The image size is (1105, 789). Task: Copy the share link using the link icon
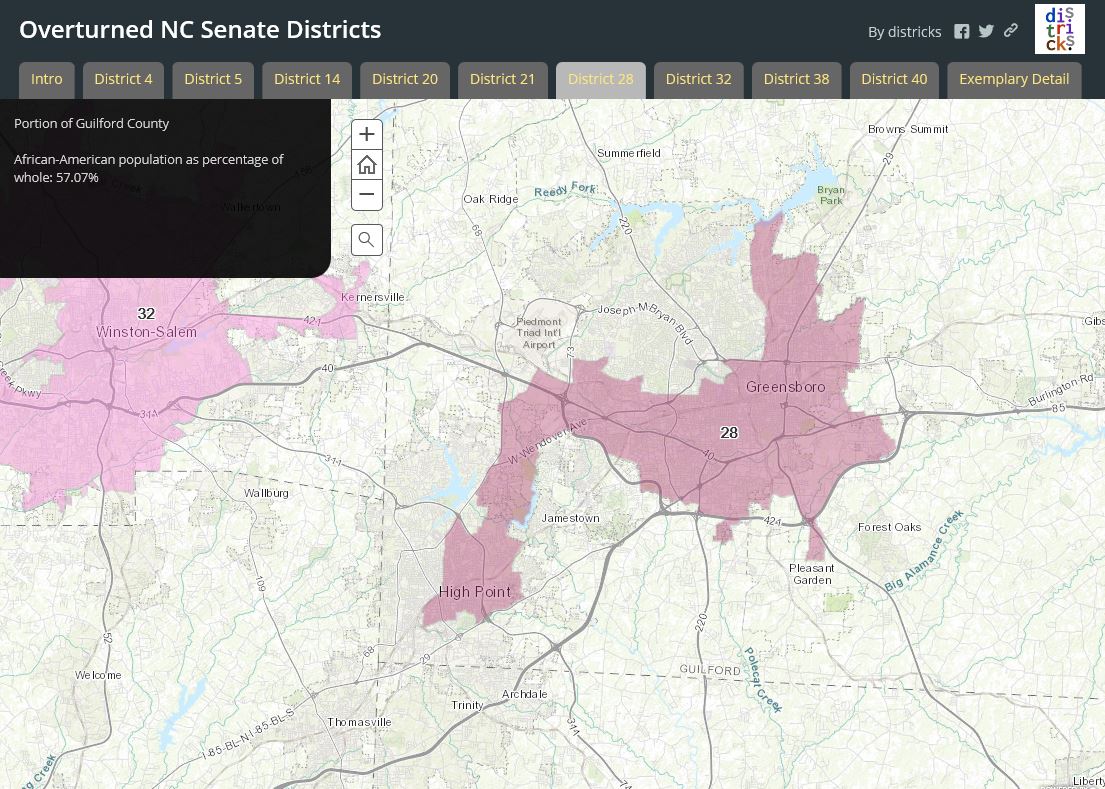coord(1010,31)
